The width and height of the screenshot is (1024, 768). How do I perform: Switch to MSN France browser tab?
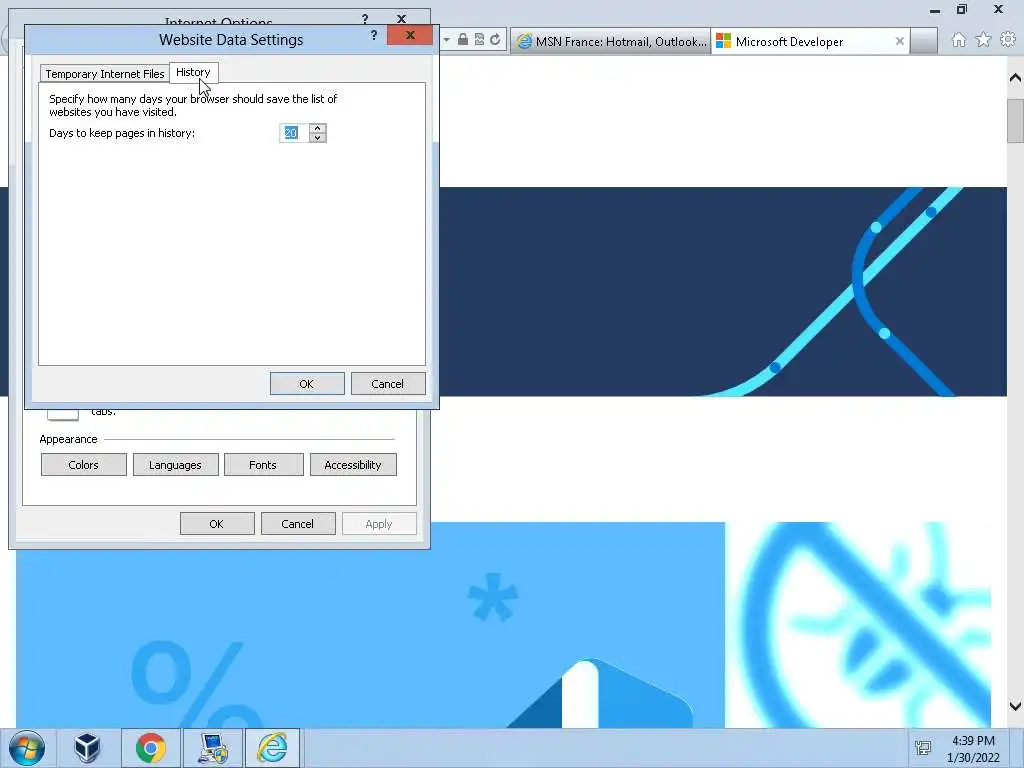tap(611, 42)
